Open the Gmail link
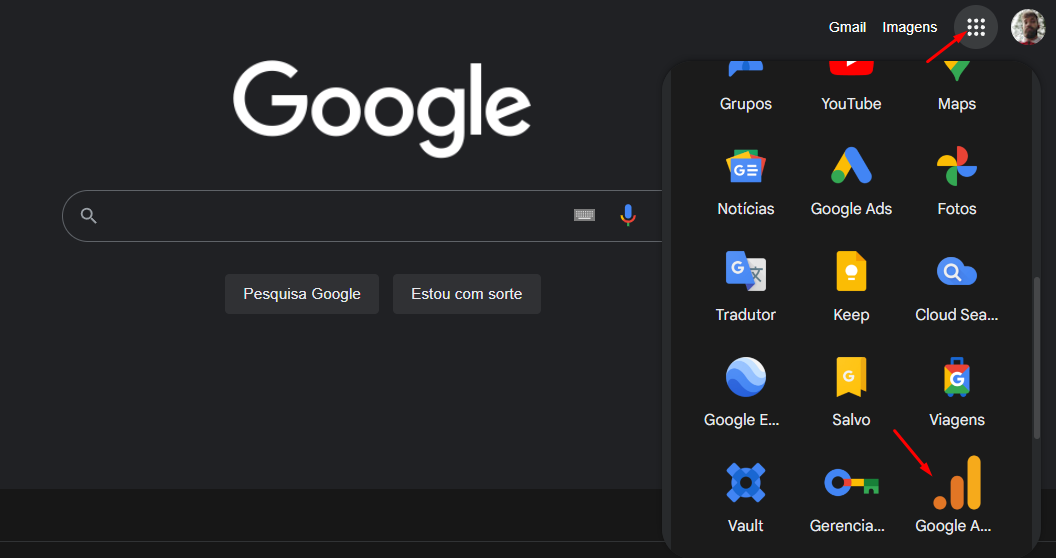This screenshot has width=1056, height=558. tap(847, 27)
